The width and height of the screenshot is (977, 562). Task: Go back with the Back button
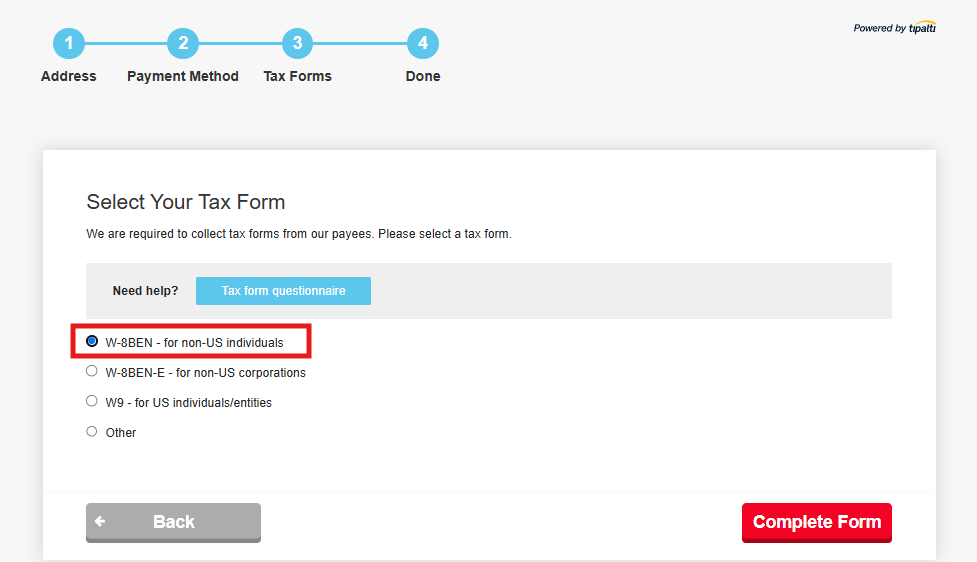pos(173,522)
